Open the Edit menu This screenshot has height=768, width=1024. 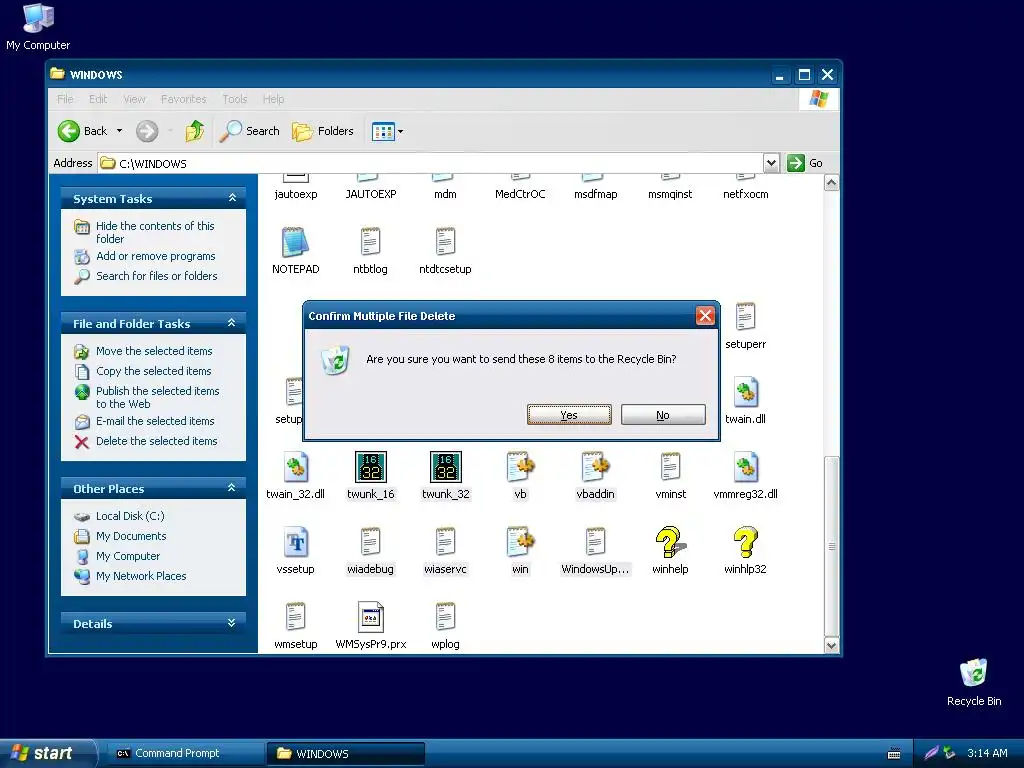(98, 99)
